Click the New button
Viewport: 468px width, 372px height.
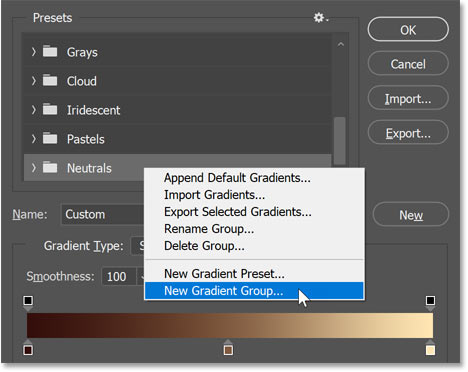tap(411, 215)
